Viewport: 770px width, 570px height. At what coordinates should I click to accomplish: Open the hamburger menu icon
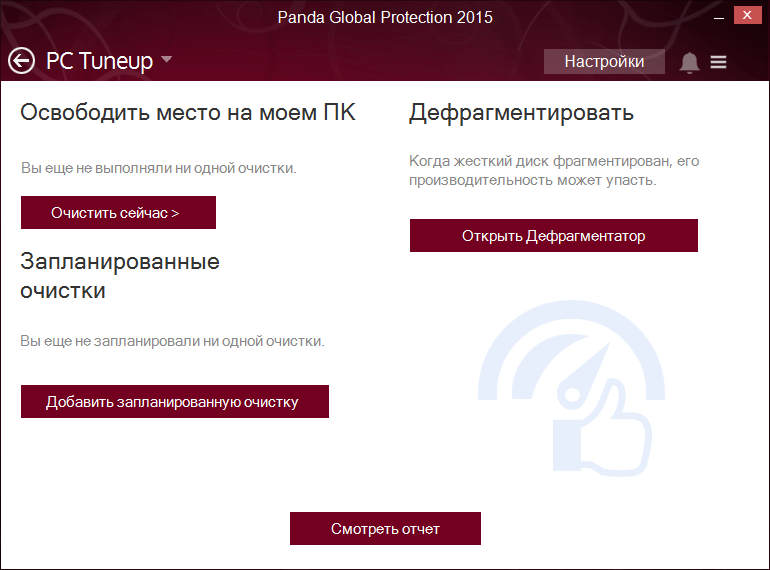click(x=718, y=62)
